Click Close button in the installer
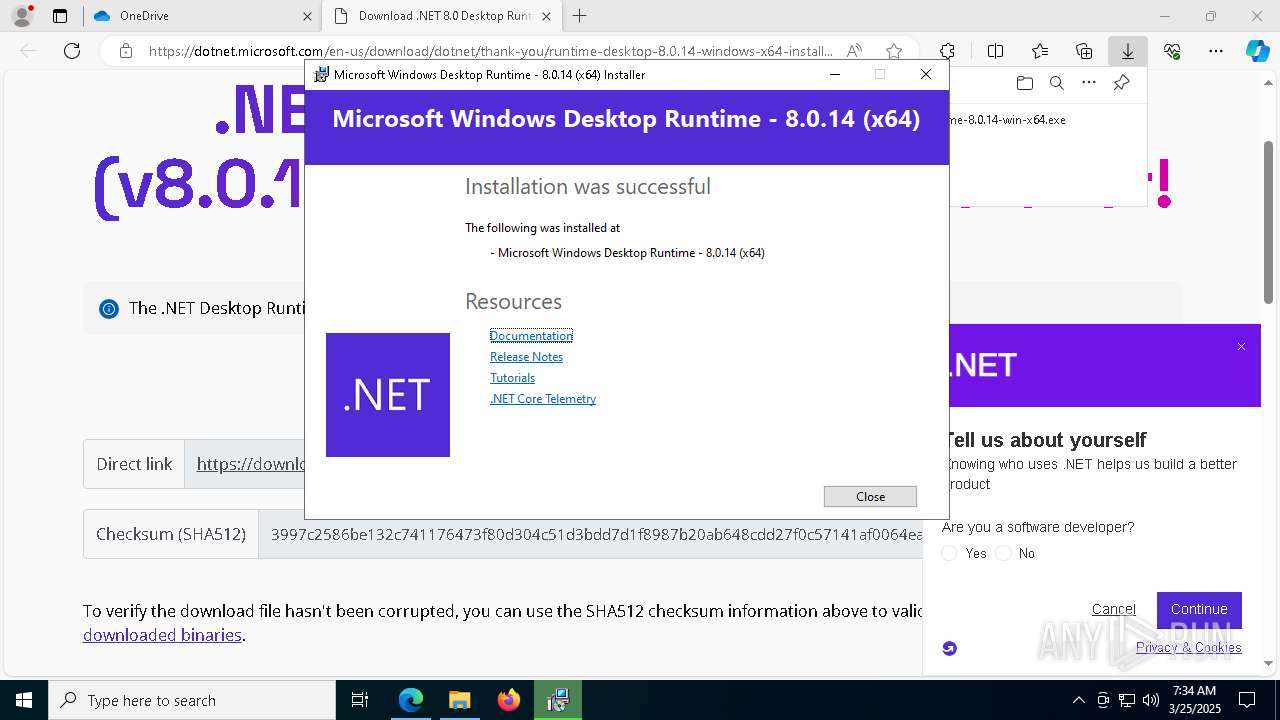The height and width of the screenshot is (720, 1280). 870,496
